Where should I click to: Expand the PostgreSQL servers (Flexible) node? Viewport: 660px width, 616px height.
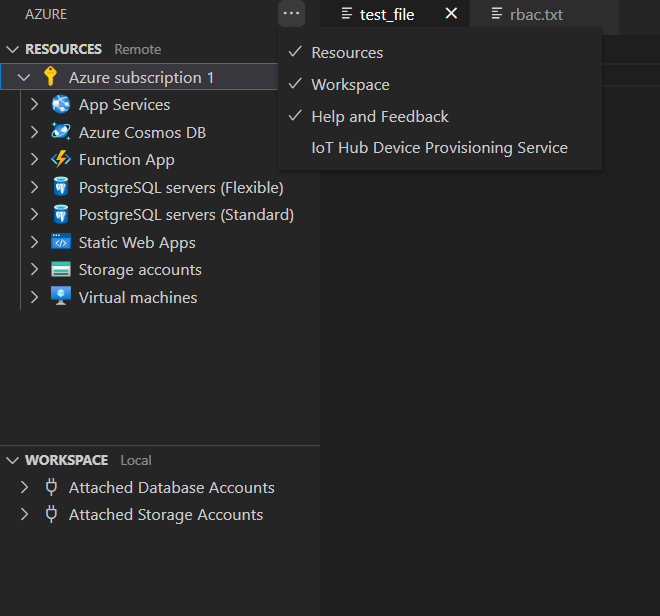pos(35,187)
